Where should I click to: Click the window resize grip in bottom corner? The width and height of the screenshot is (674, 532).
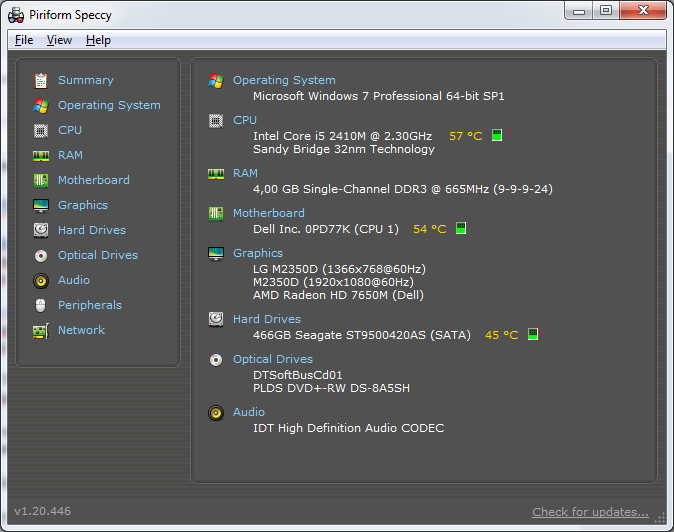tap(659, 518)
